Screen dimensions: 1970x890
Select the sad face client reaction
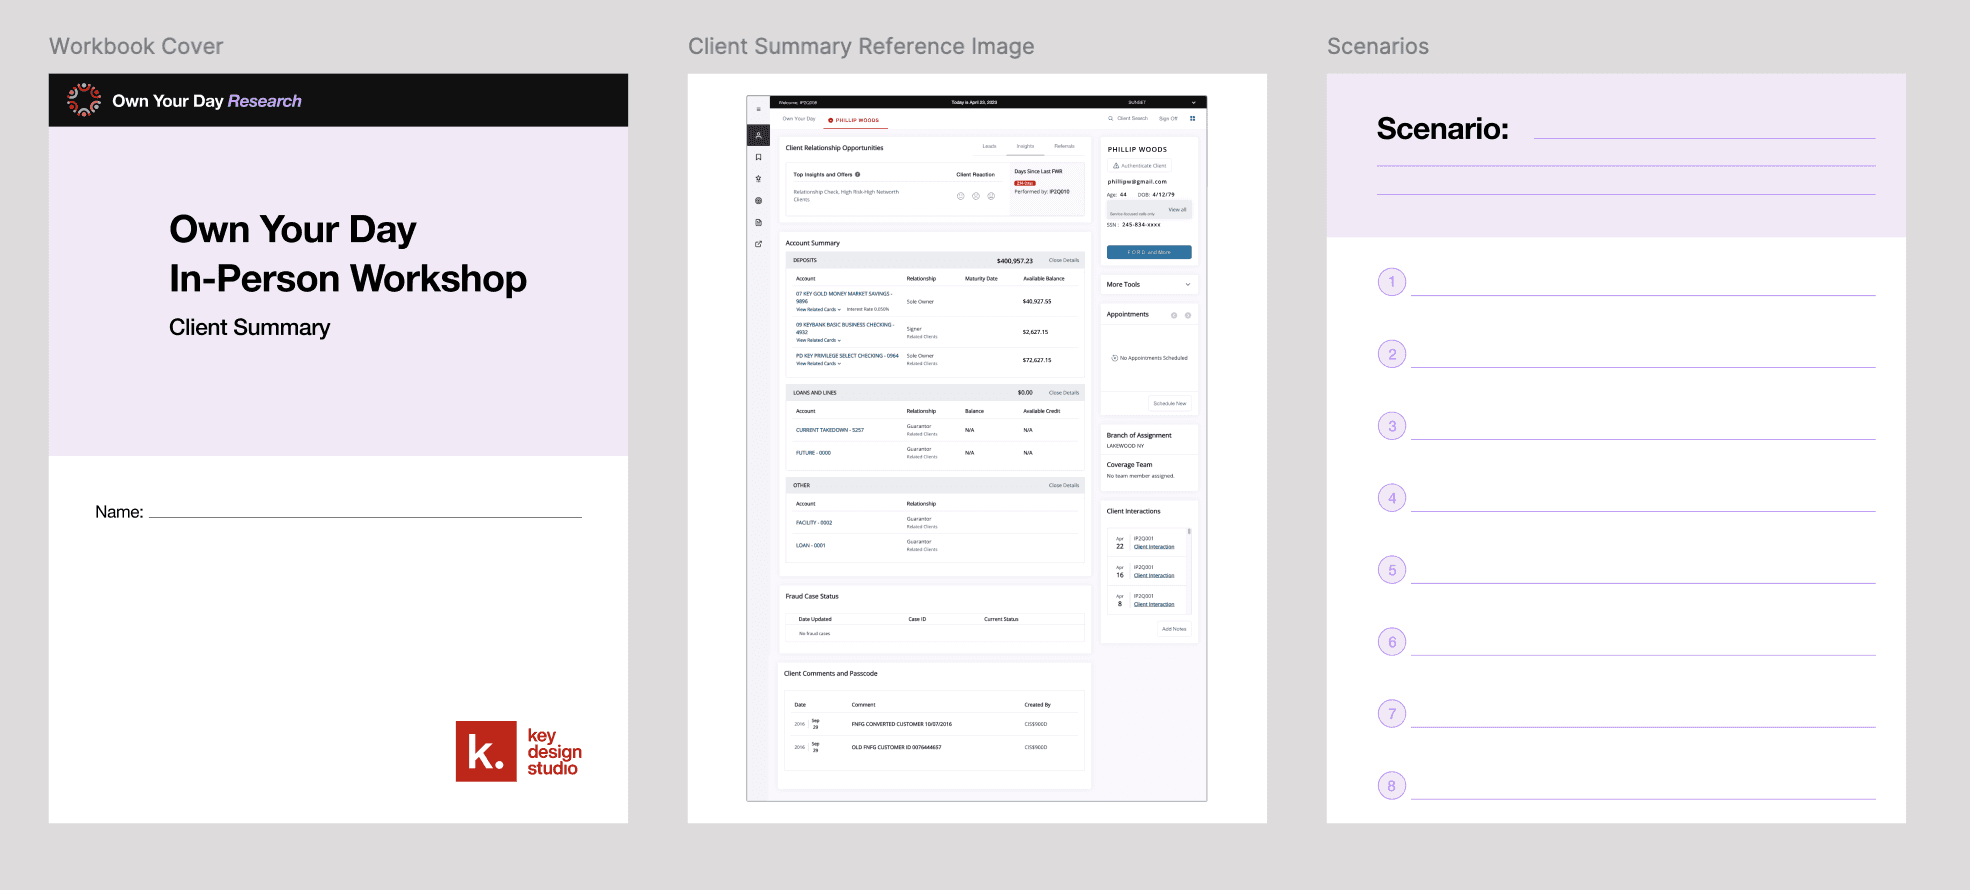(991, 196)
